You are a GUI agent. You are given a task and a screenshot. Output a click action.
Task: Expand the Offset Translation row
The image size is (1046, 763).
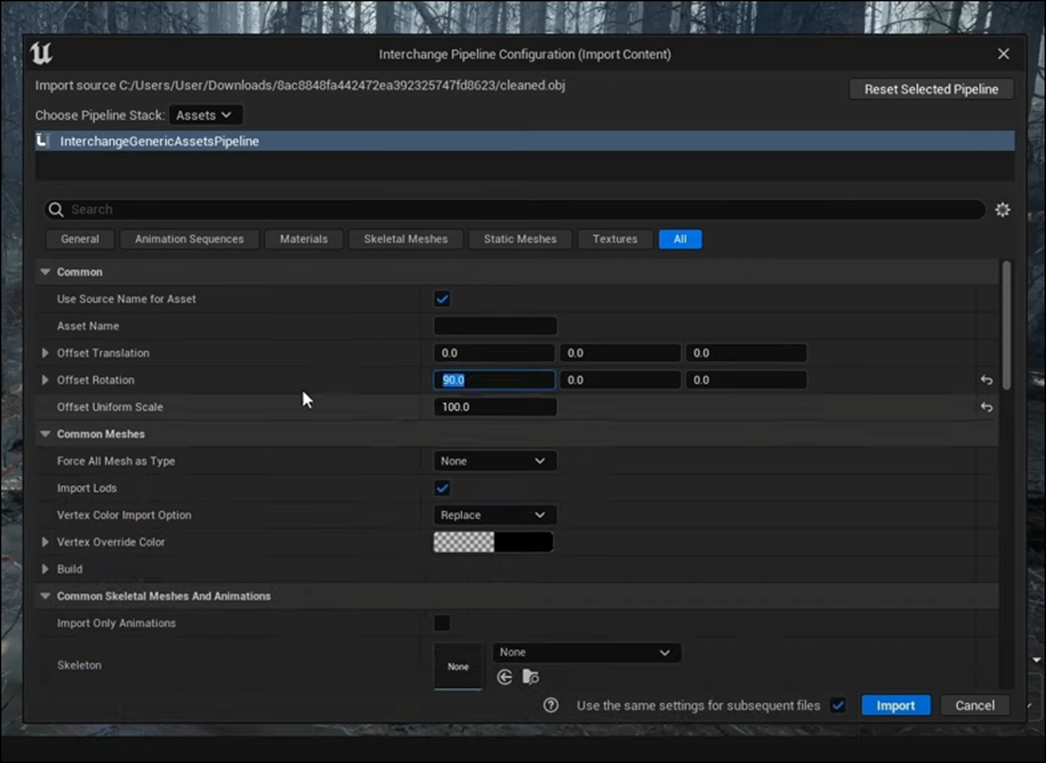point(45,353)
